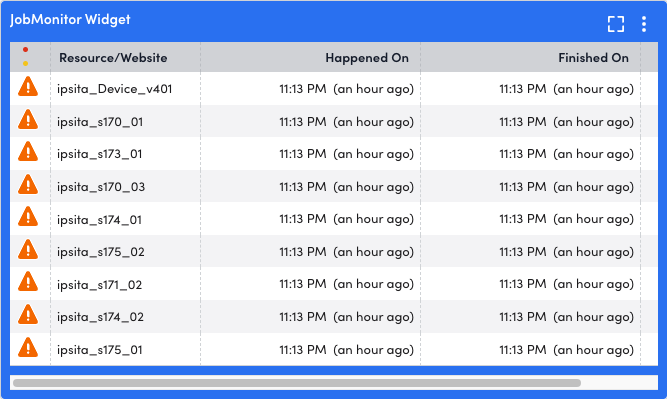667x399 pixels.
Task: Click the severity dots column header
Action: [26, 57]
